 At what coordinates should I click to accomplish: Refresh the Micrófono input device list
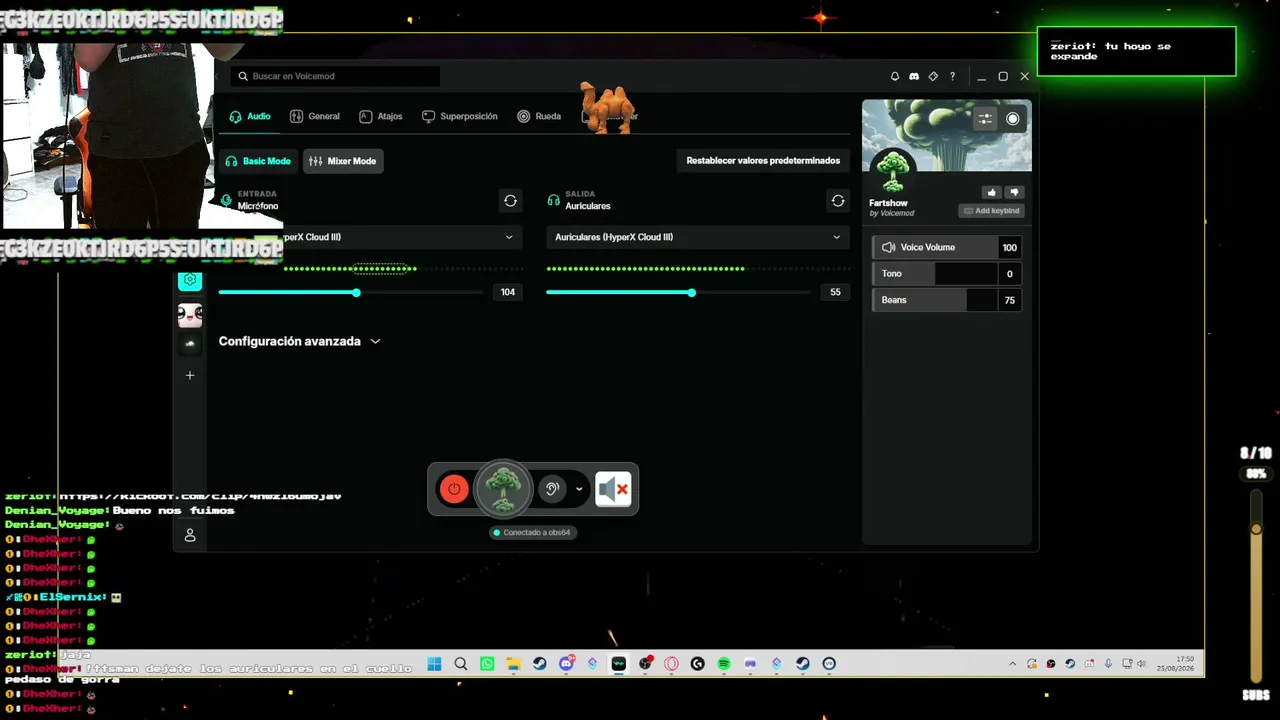tap(510, 201)
